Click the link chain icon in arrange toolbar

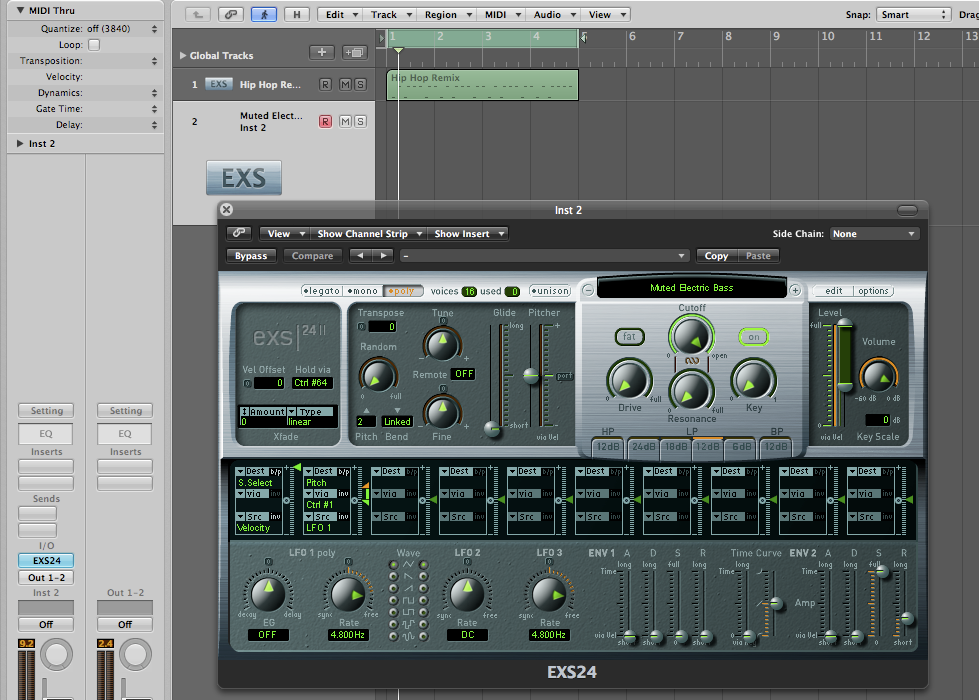(x=230, y=14)
